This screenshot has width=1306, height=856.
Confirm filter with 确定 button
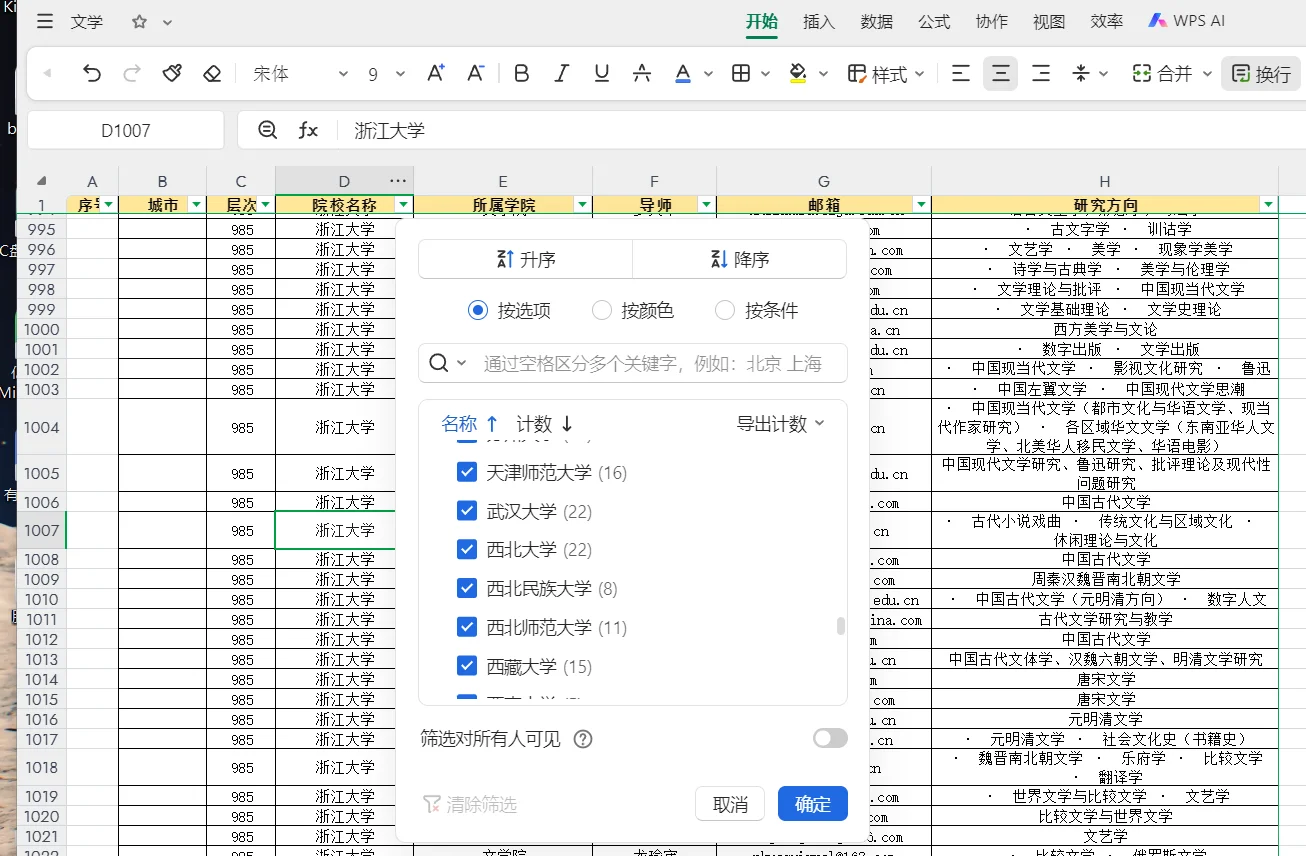[x=813, y=804]
